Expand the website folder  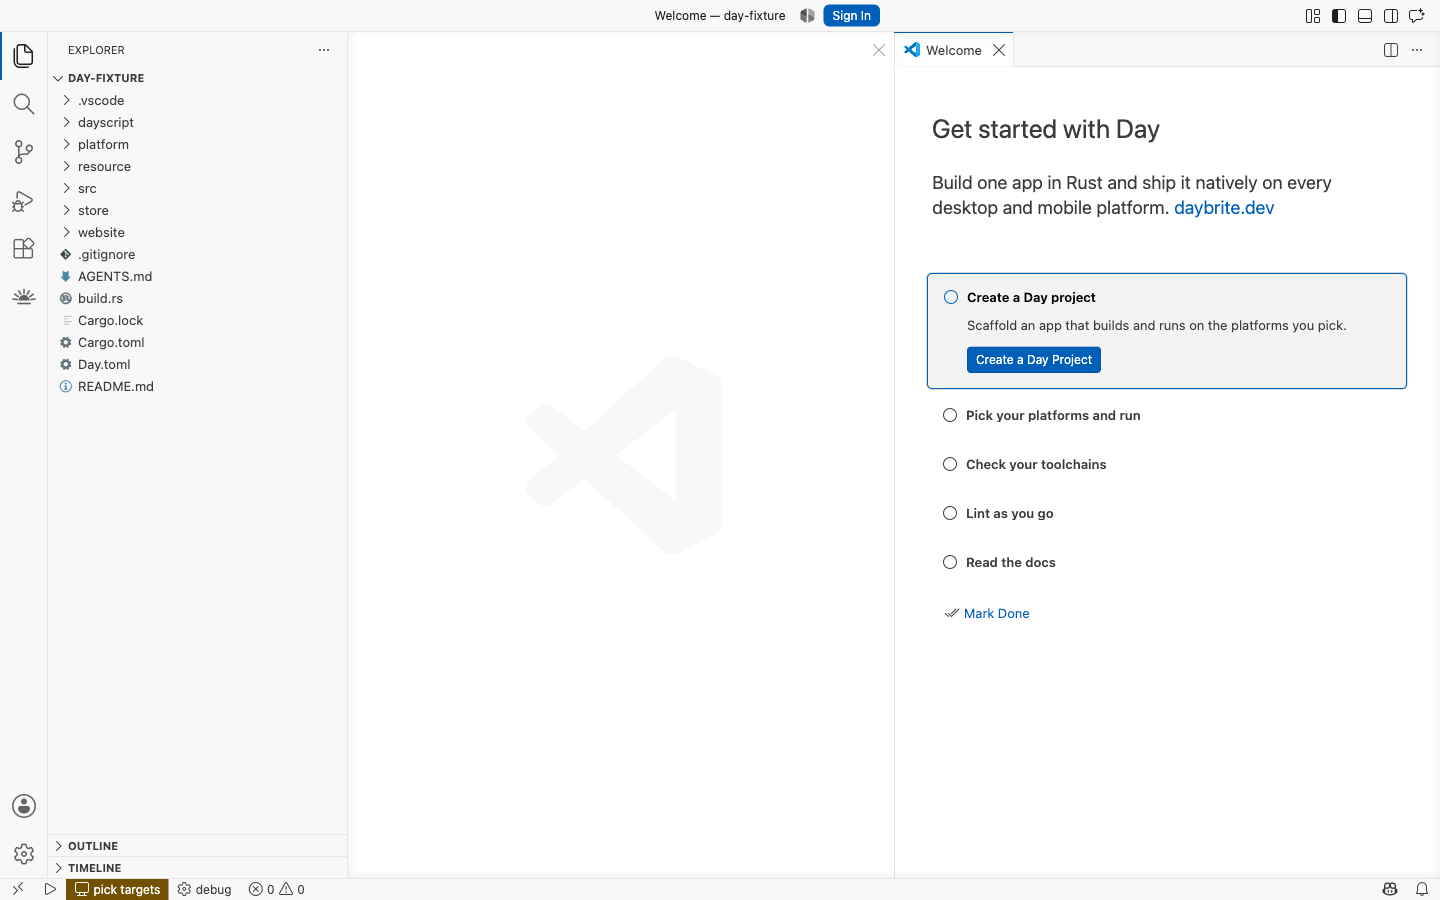198,232
